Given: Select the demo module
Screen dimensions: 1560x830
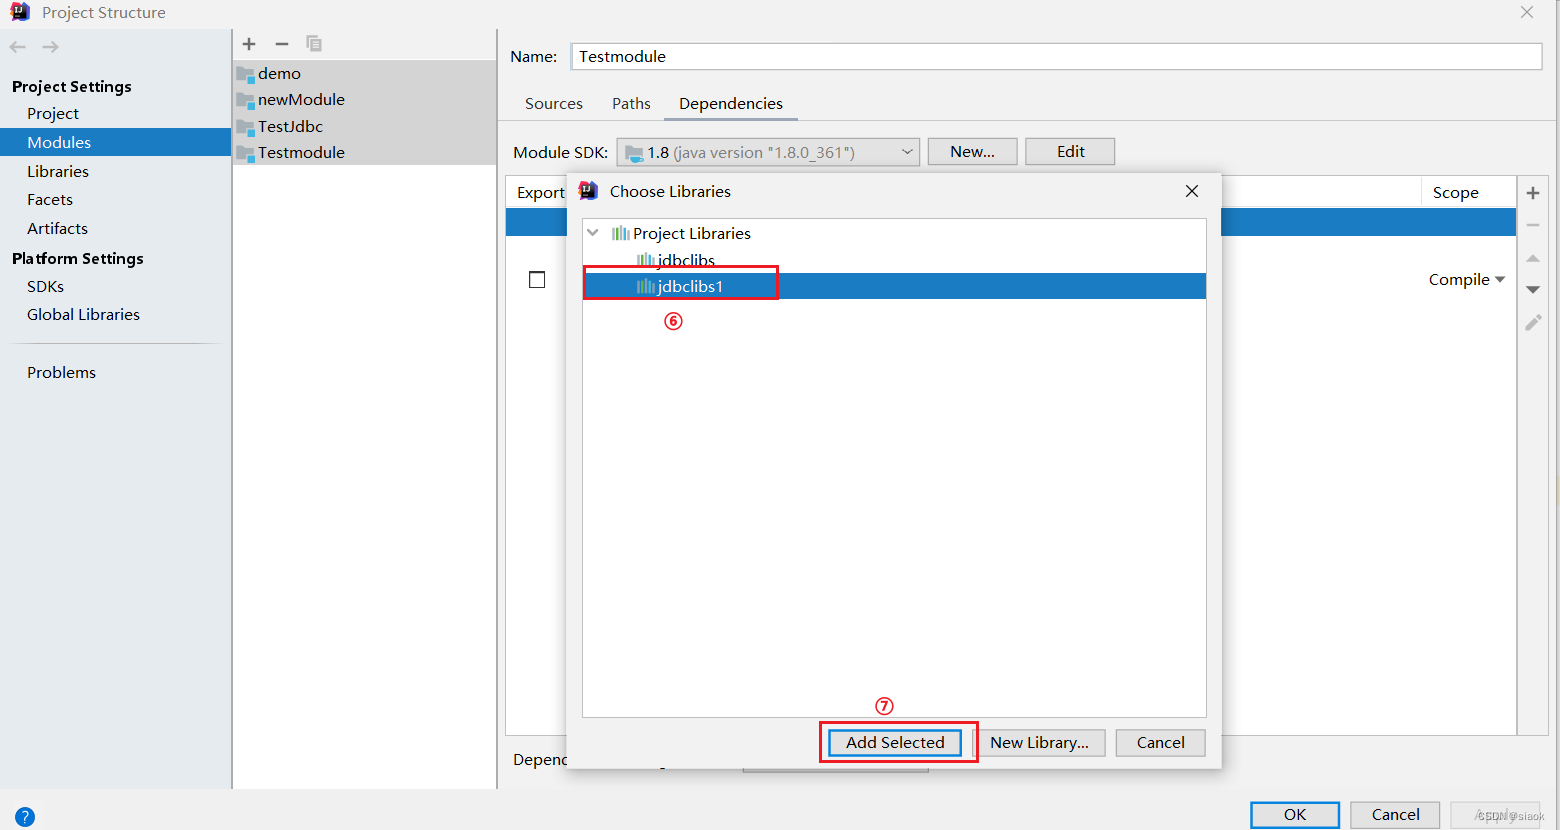Looking at the screenshot, I should [x=365, y=73].
